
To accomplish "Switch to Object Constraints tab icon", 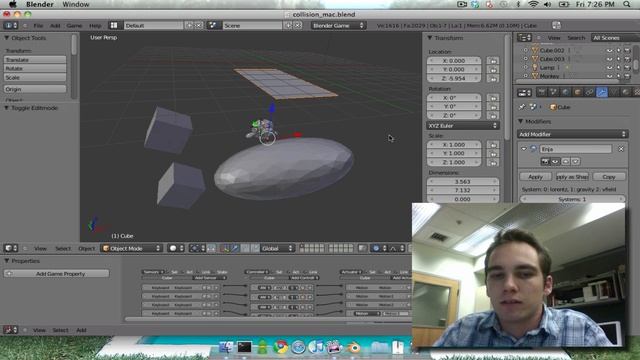I will (589, 92).
